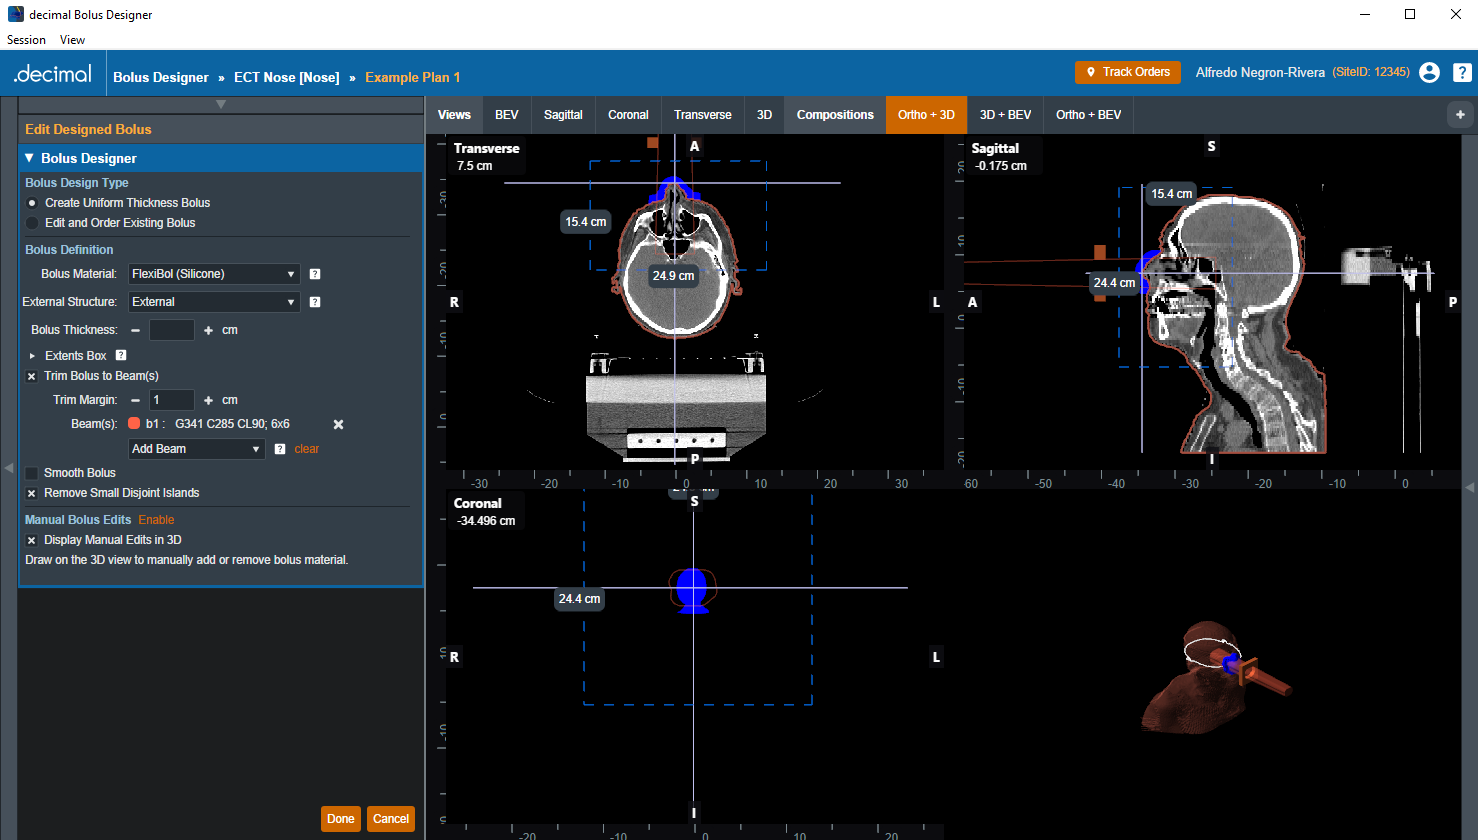Click the plus icon to add a view
The image size is (1478, 840).
point(1460,115)
